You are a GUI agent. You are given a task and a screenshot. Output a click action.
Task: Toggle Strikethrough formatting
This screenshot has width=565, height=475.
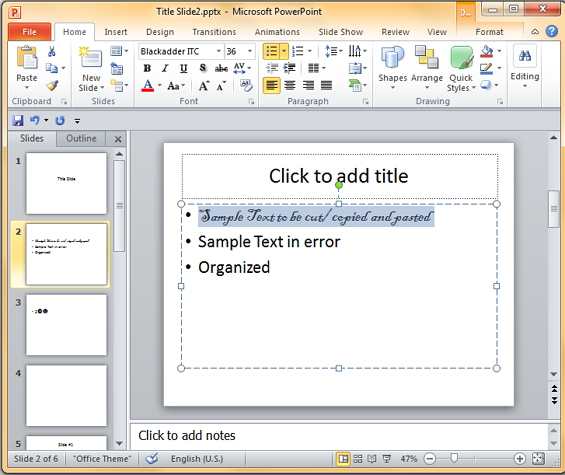(221, 68)
